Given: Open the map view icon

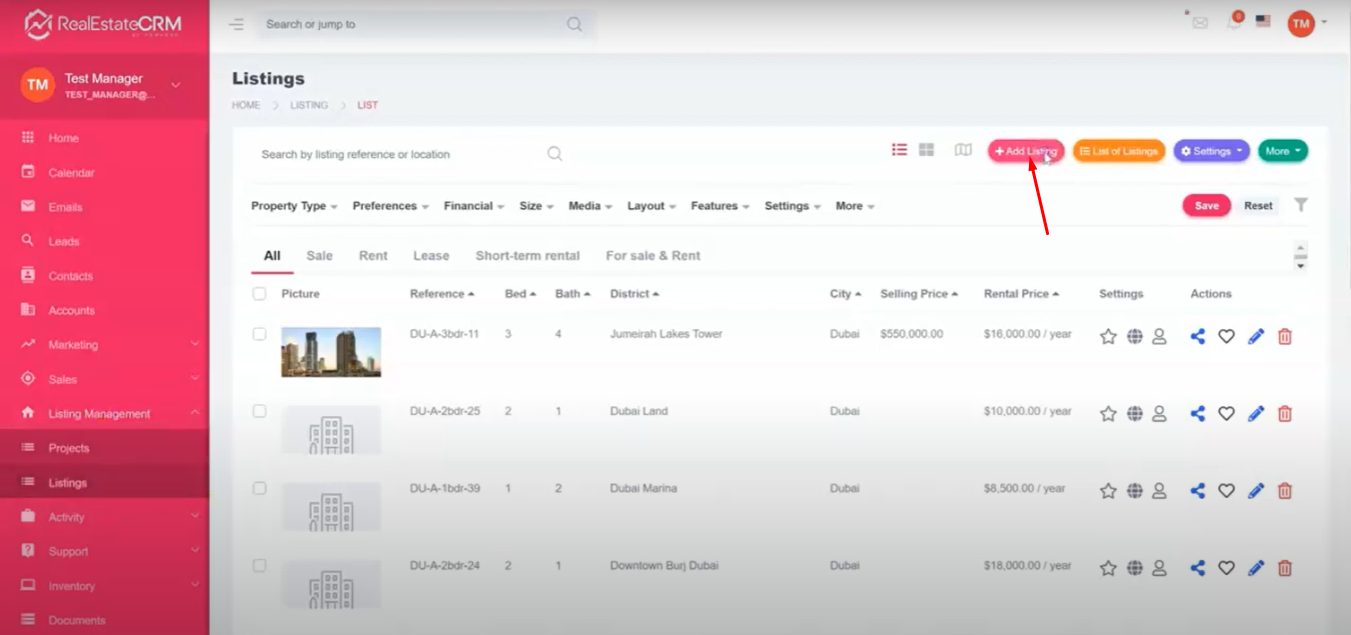Looking at the screenshot, I should click(x=963, y=150).
